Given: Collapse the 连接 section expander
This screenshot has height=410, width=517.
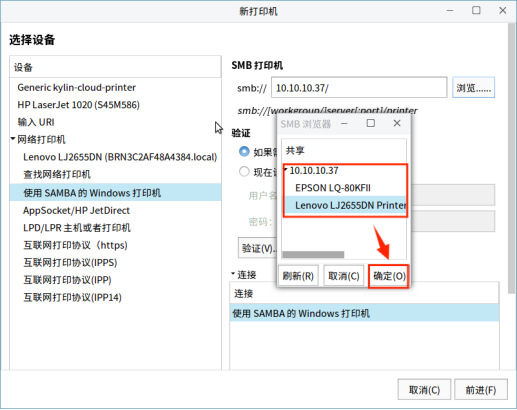Looking at the screenshot, I should pyautogui.click(x=233, y=274).
